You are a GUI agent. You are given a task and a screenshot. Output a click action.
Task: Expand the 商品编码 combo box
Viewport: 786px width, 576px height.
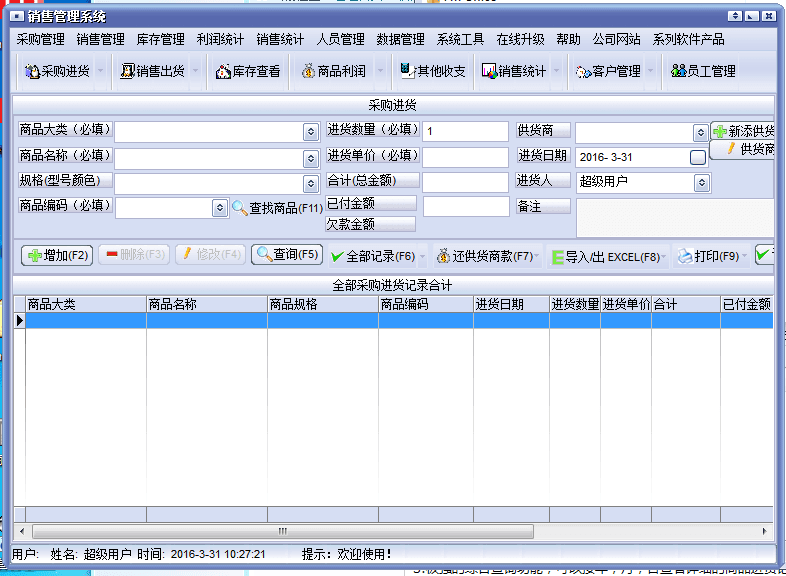(x=220, y=207)
